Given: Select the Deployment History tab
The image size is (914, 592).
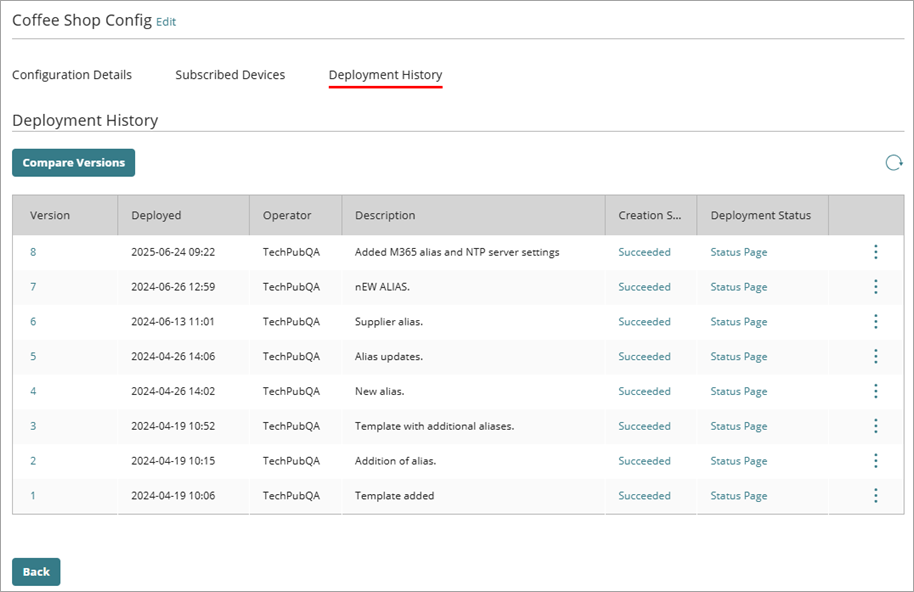Looking at the screenshot, I should point(385,75).
